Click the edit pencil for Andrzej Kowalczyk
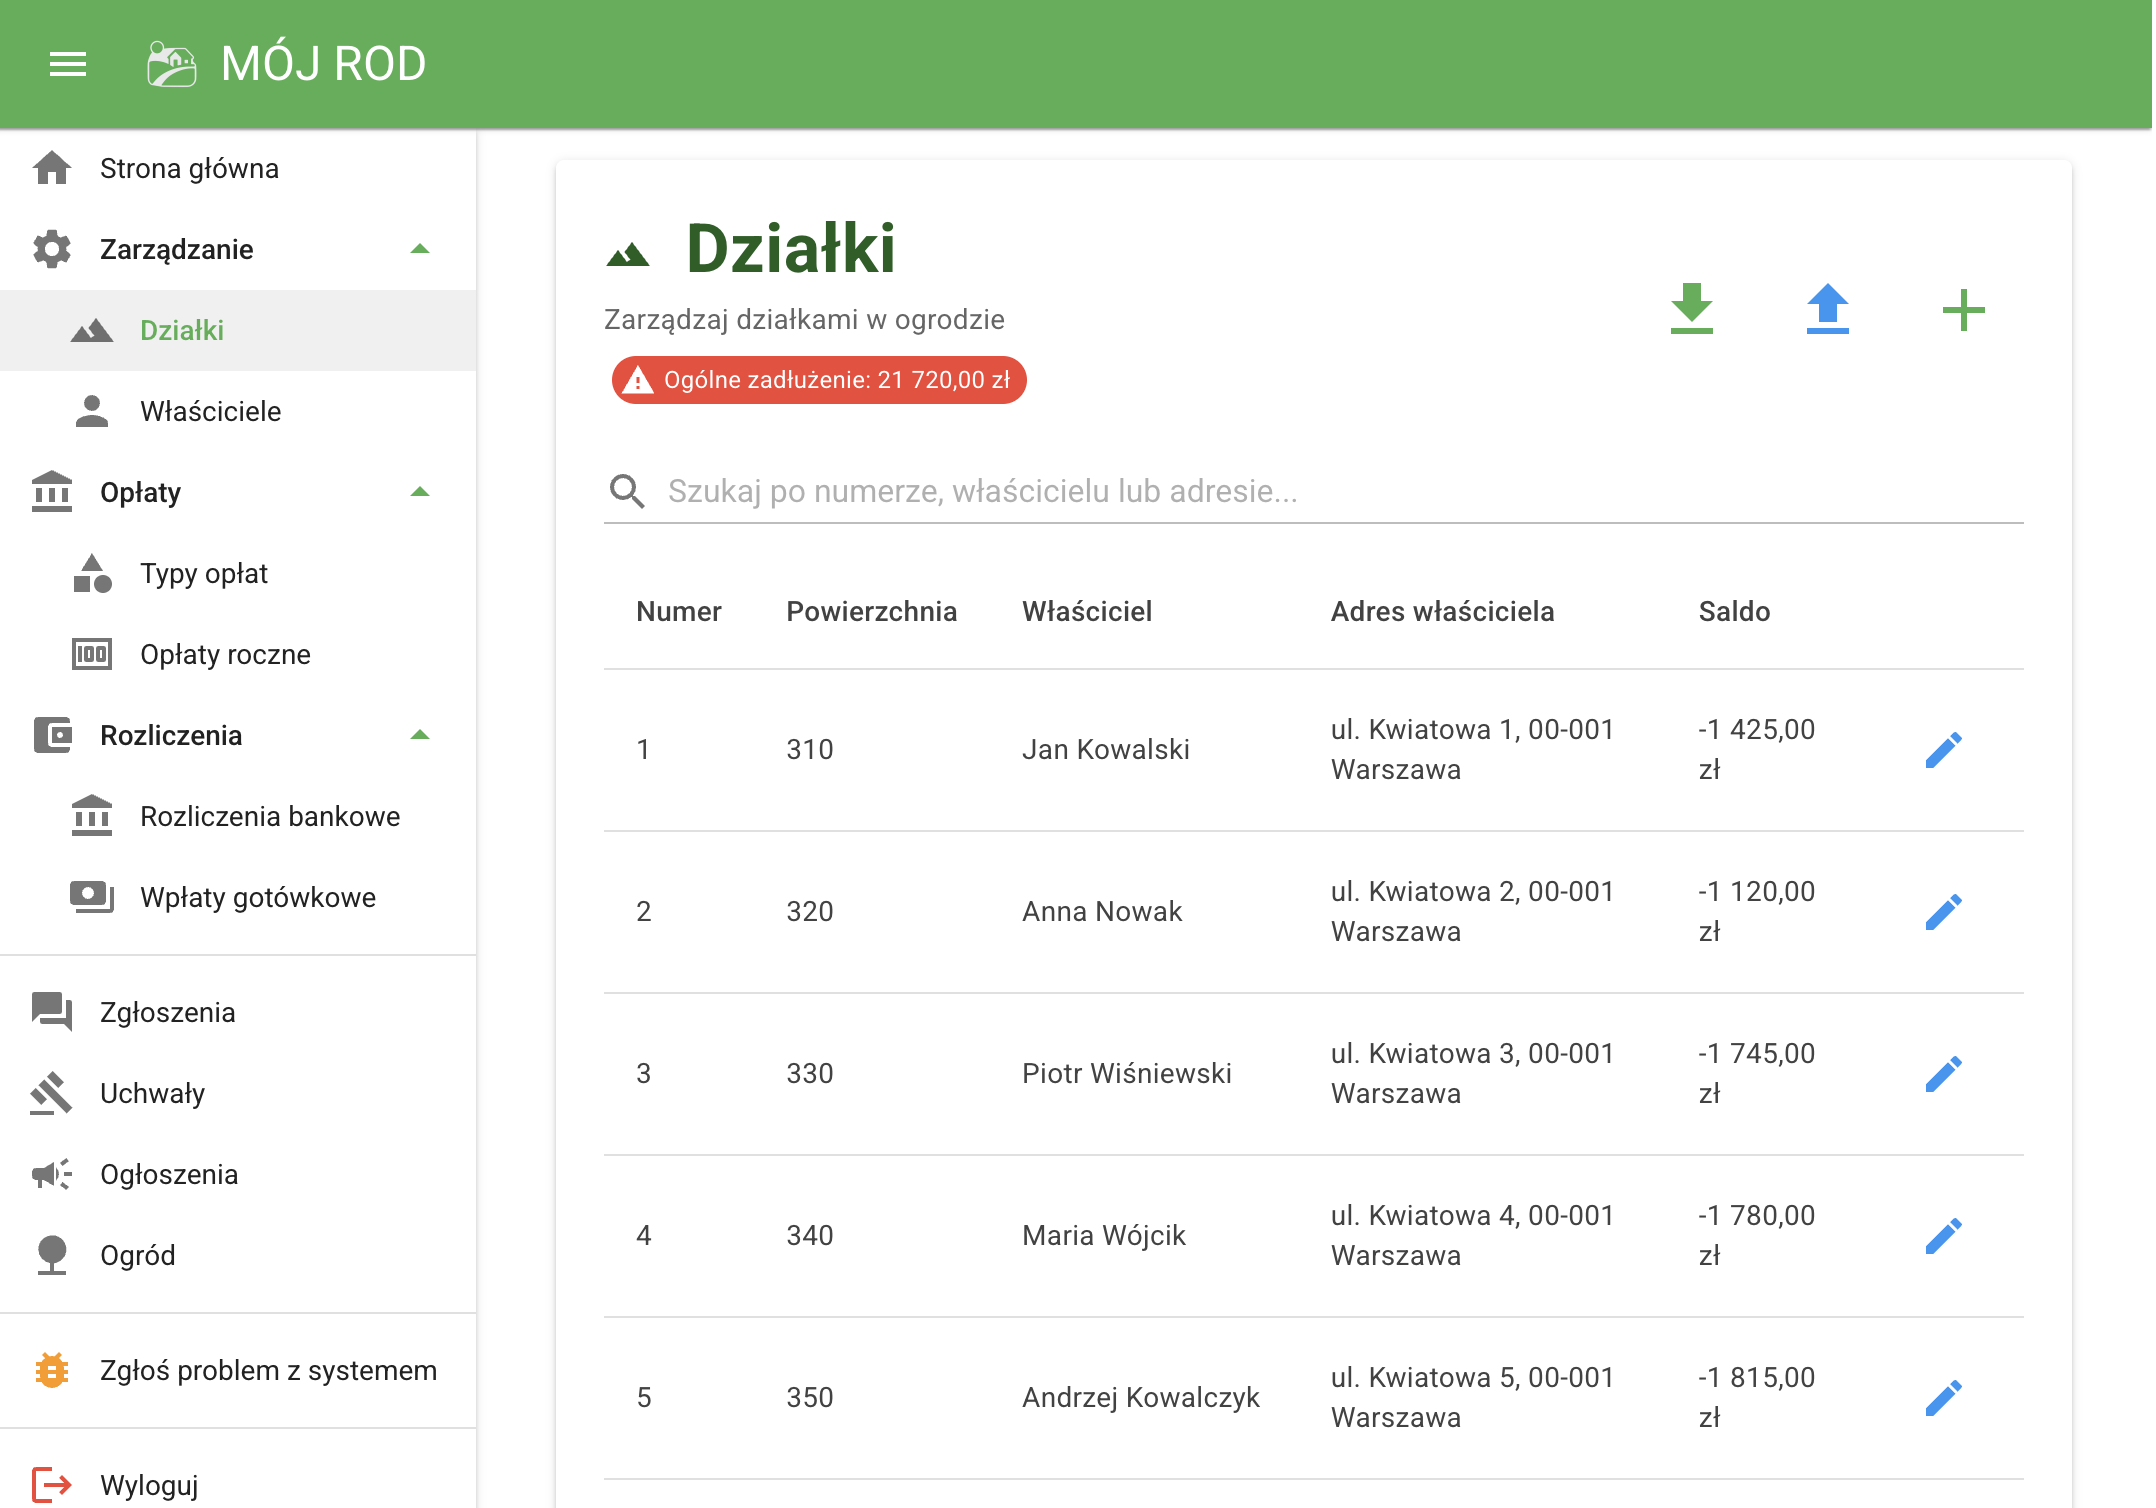Viewport: 2156px width, 1508px height. coord(1943,1398)
